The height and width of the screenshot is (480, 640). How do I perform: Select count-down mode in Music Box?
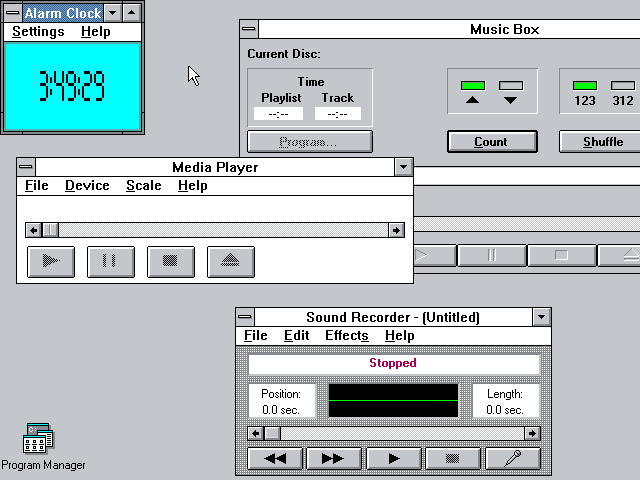(511, 92)
